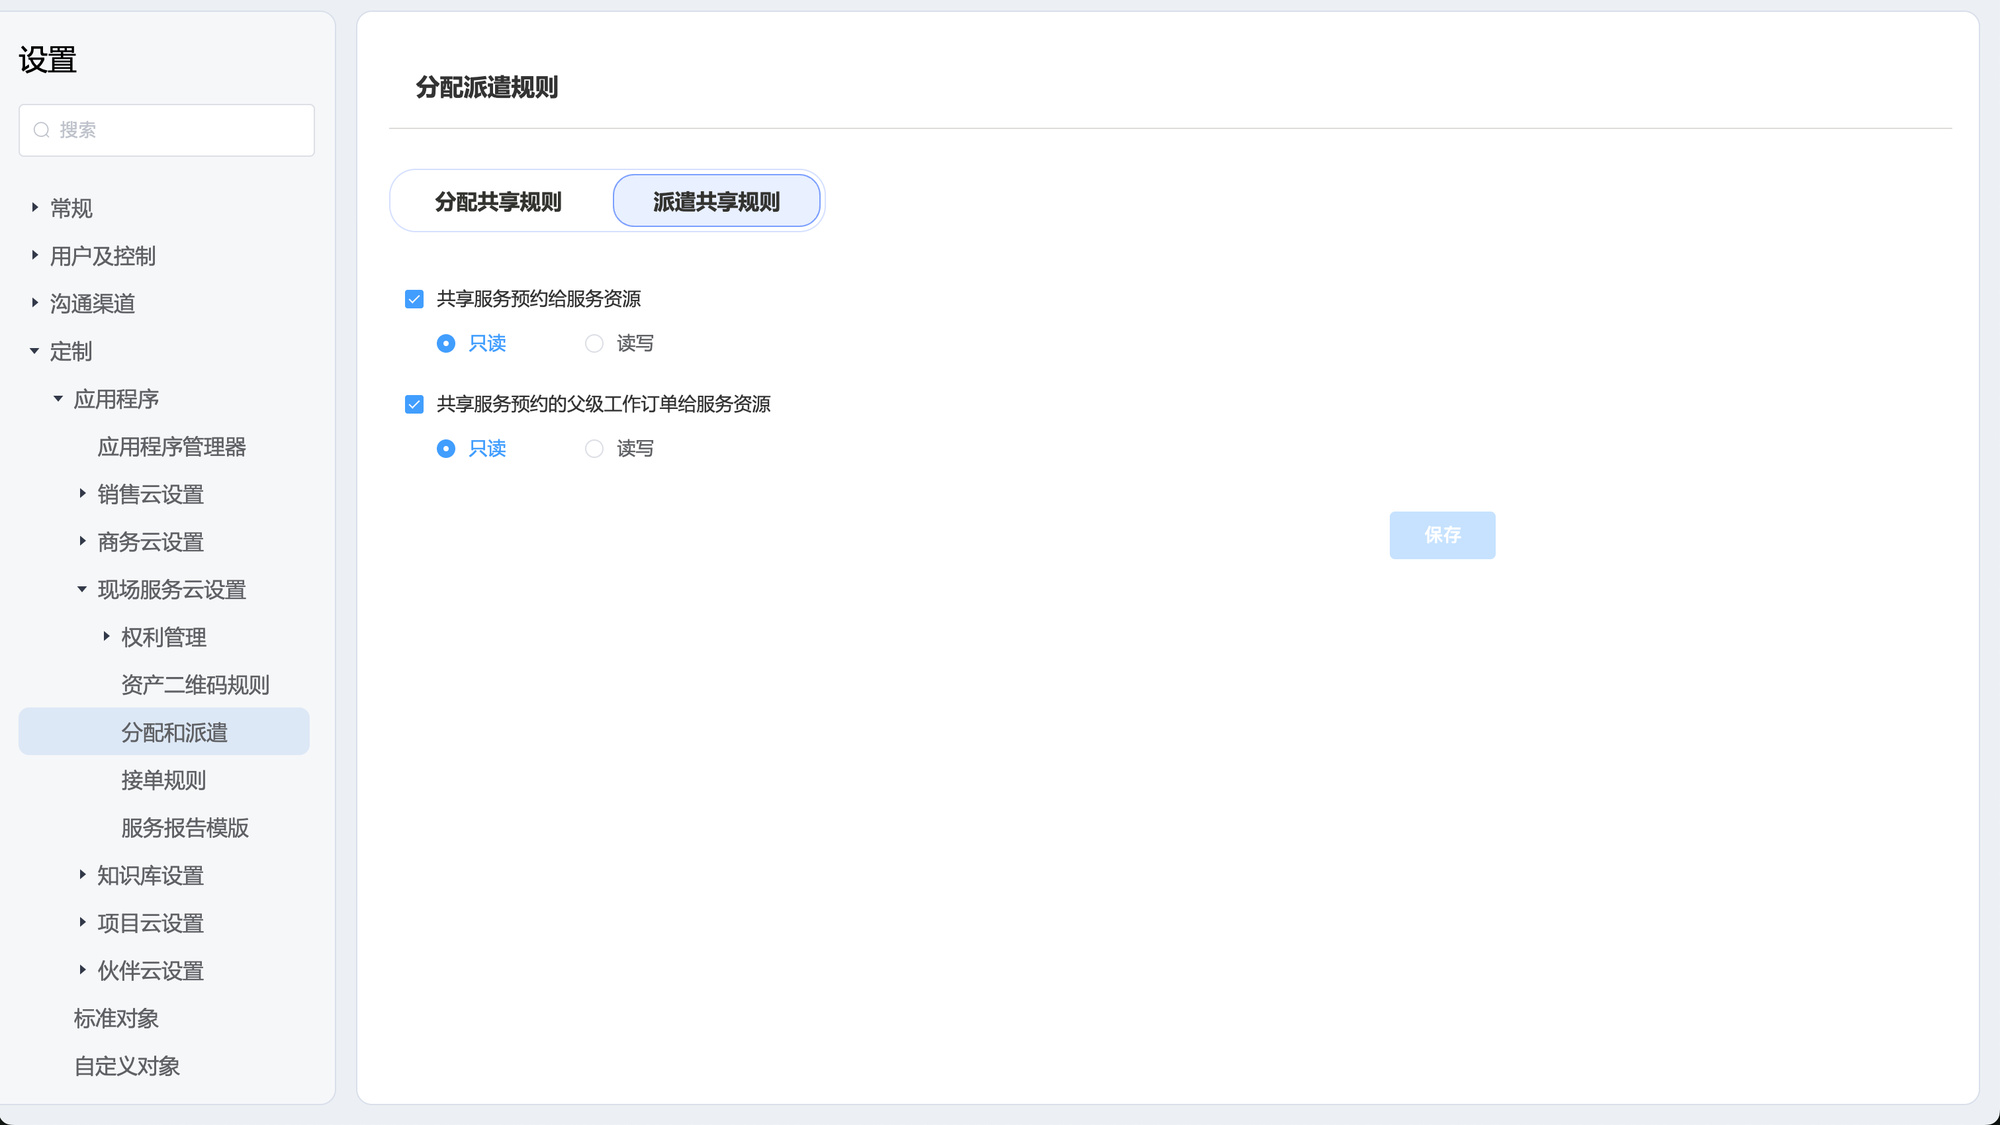The image size is (2000, 1125).
Task: Collapse the 定制 section arrow
Action: 35,351
